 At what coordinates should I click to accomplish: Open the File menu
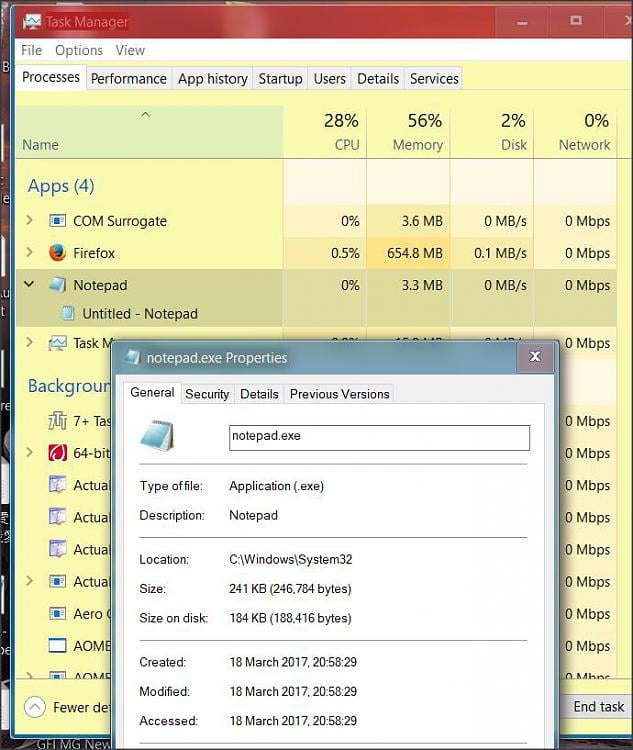32,50
